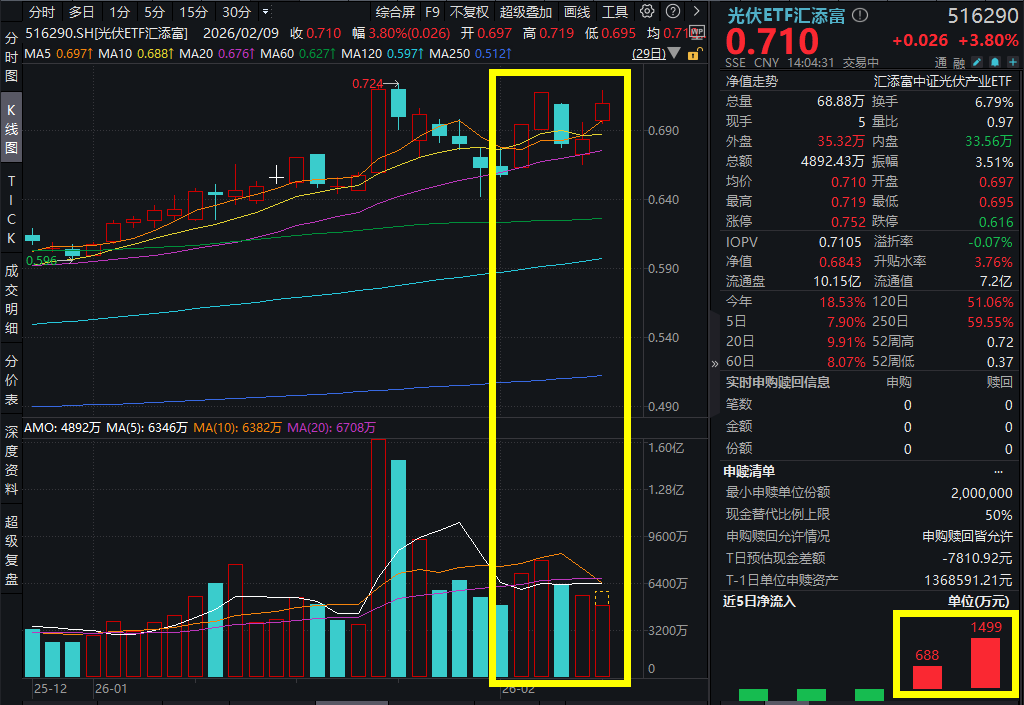This screenshot has width=1024, height=705.
Task: Click the 通 connect badge
Action: point(941,62)
